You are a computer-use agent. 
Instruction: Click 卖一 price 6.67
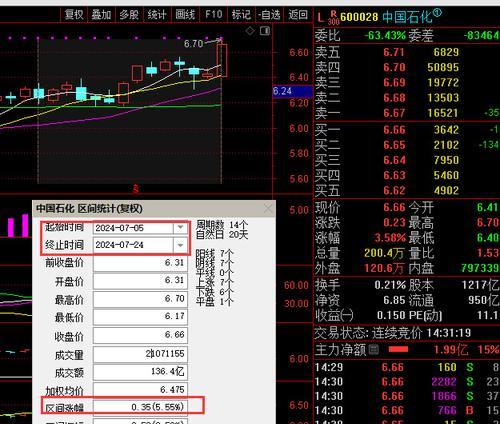point(394,113)
